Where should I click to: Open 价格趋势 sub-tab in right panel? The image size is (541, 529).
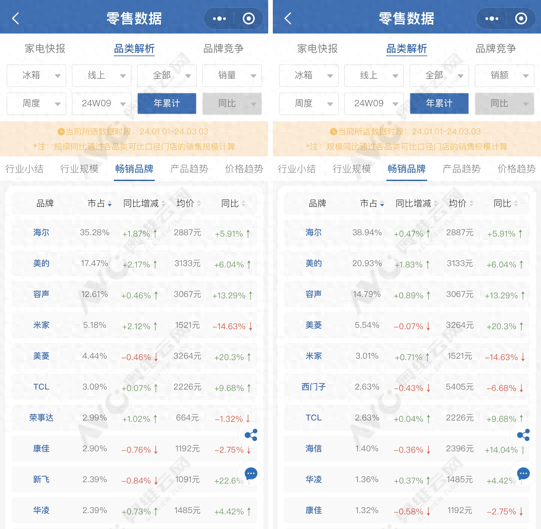(517, 169)
